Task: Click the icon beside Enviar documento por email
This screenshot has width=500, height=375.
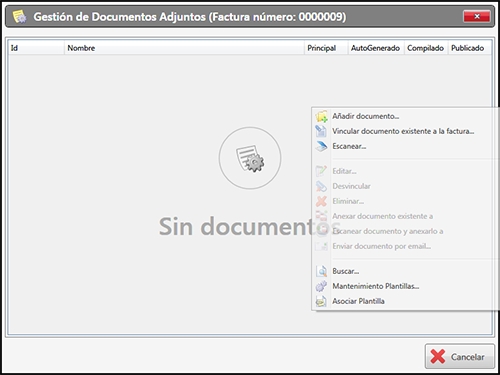Action: click(x=321, y=246)
